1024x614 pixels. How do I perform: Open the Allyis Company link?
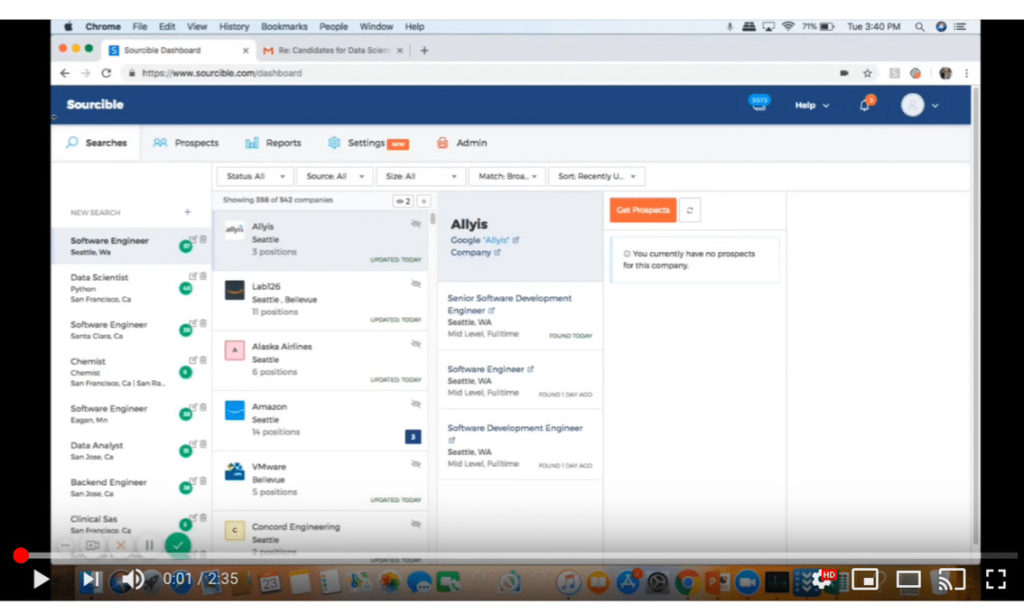coord(475,252)
